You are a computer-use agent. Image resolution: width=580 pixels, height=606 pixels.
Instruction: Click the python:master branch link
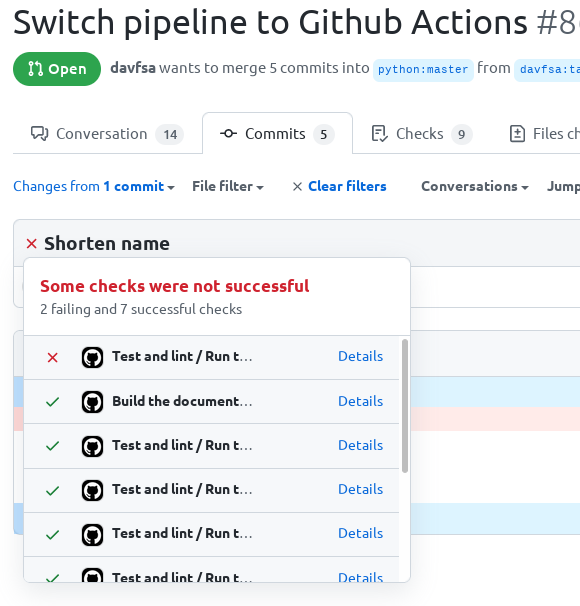[x=423, y=70]
